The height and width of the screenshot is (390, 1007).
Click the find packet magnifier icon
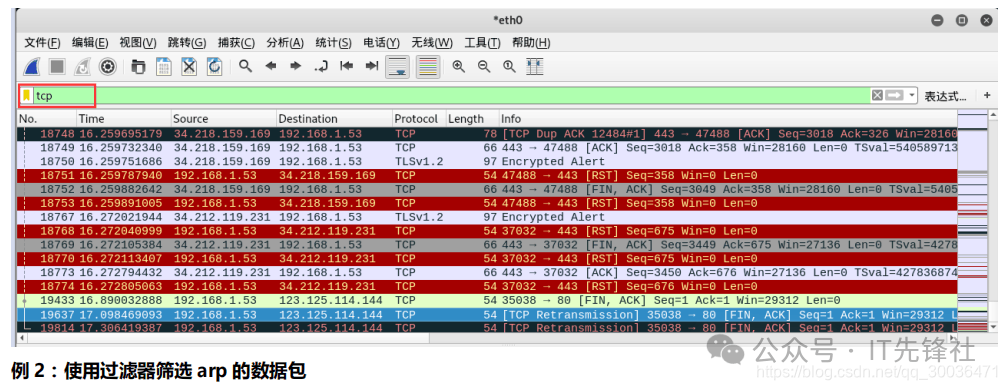pos(245,66)
